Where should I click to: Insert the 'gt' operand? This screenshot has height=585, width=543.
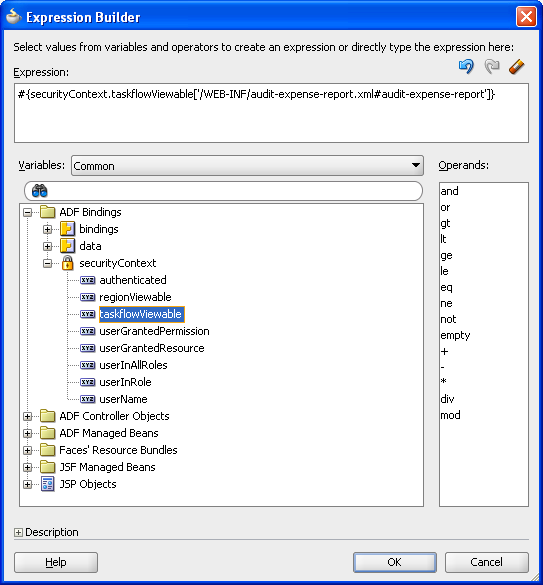coord(445,223)
